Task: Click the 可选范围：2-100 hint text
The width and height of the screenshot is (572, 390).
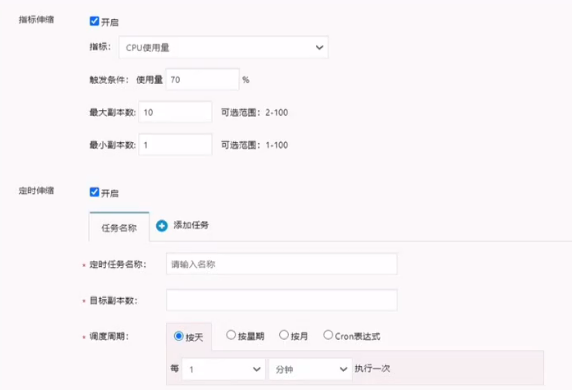Action: tap(255, 112)
